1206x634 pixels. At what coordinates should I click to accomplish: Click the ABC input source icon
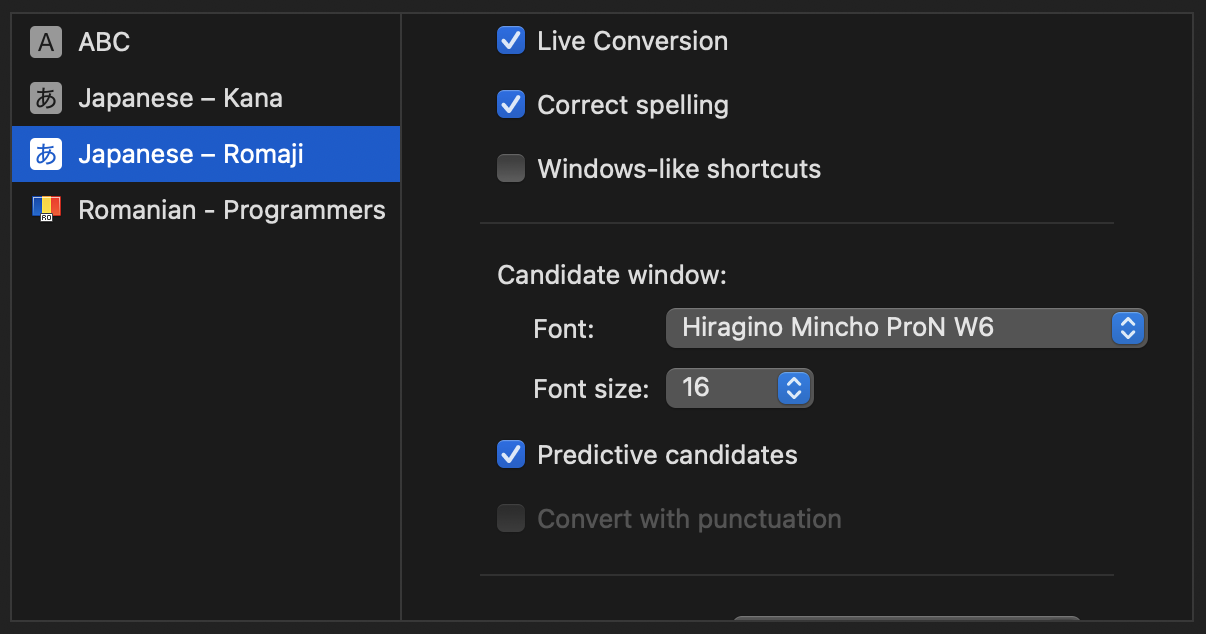(x=46, y=42)
